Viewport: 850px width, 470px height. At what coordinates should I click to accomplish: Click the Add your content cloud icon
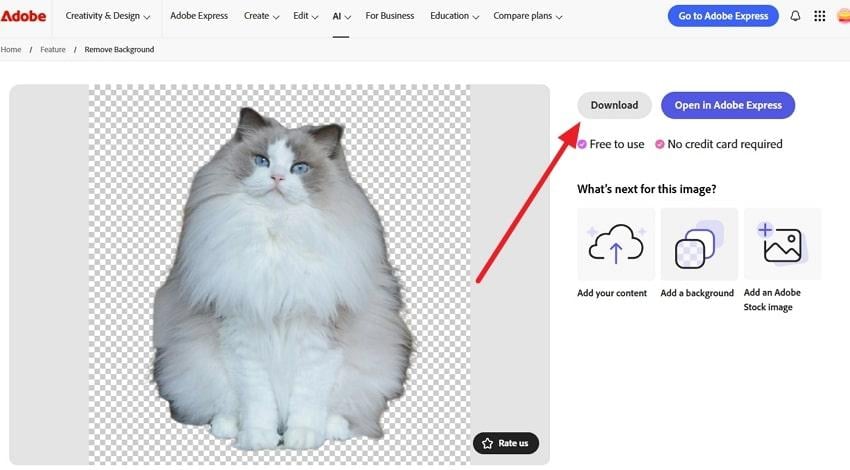point(616,244)
